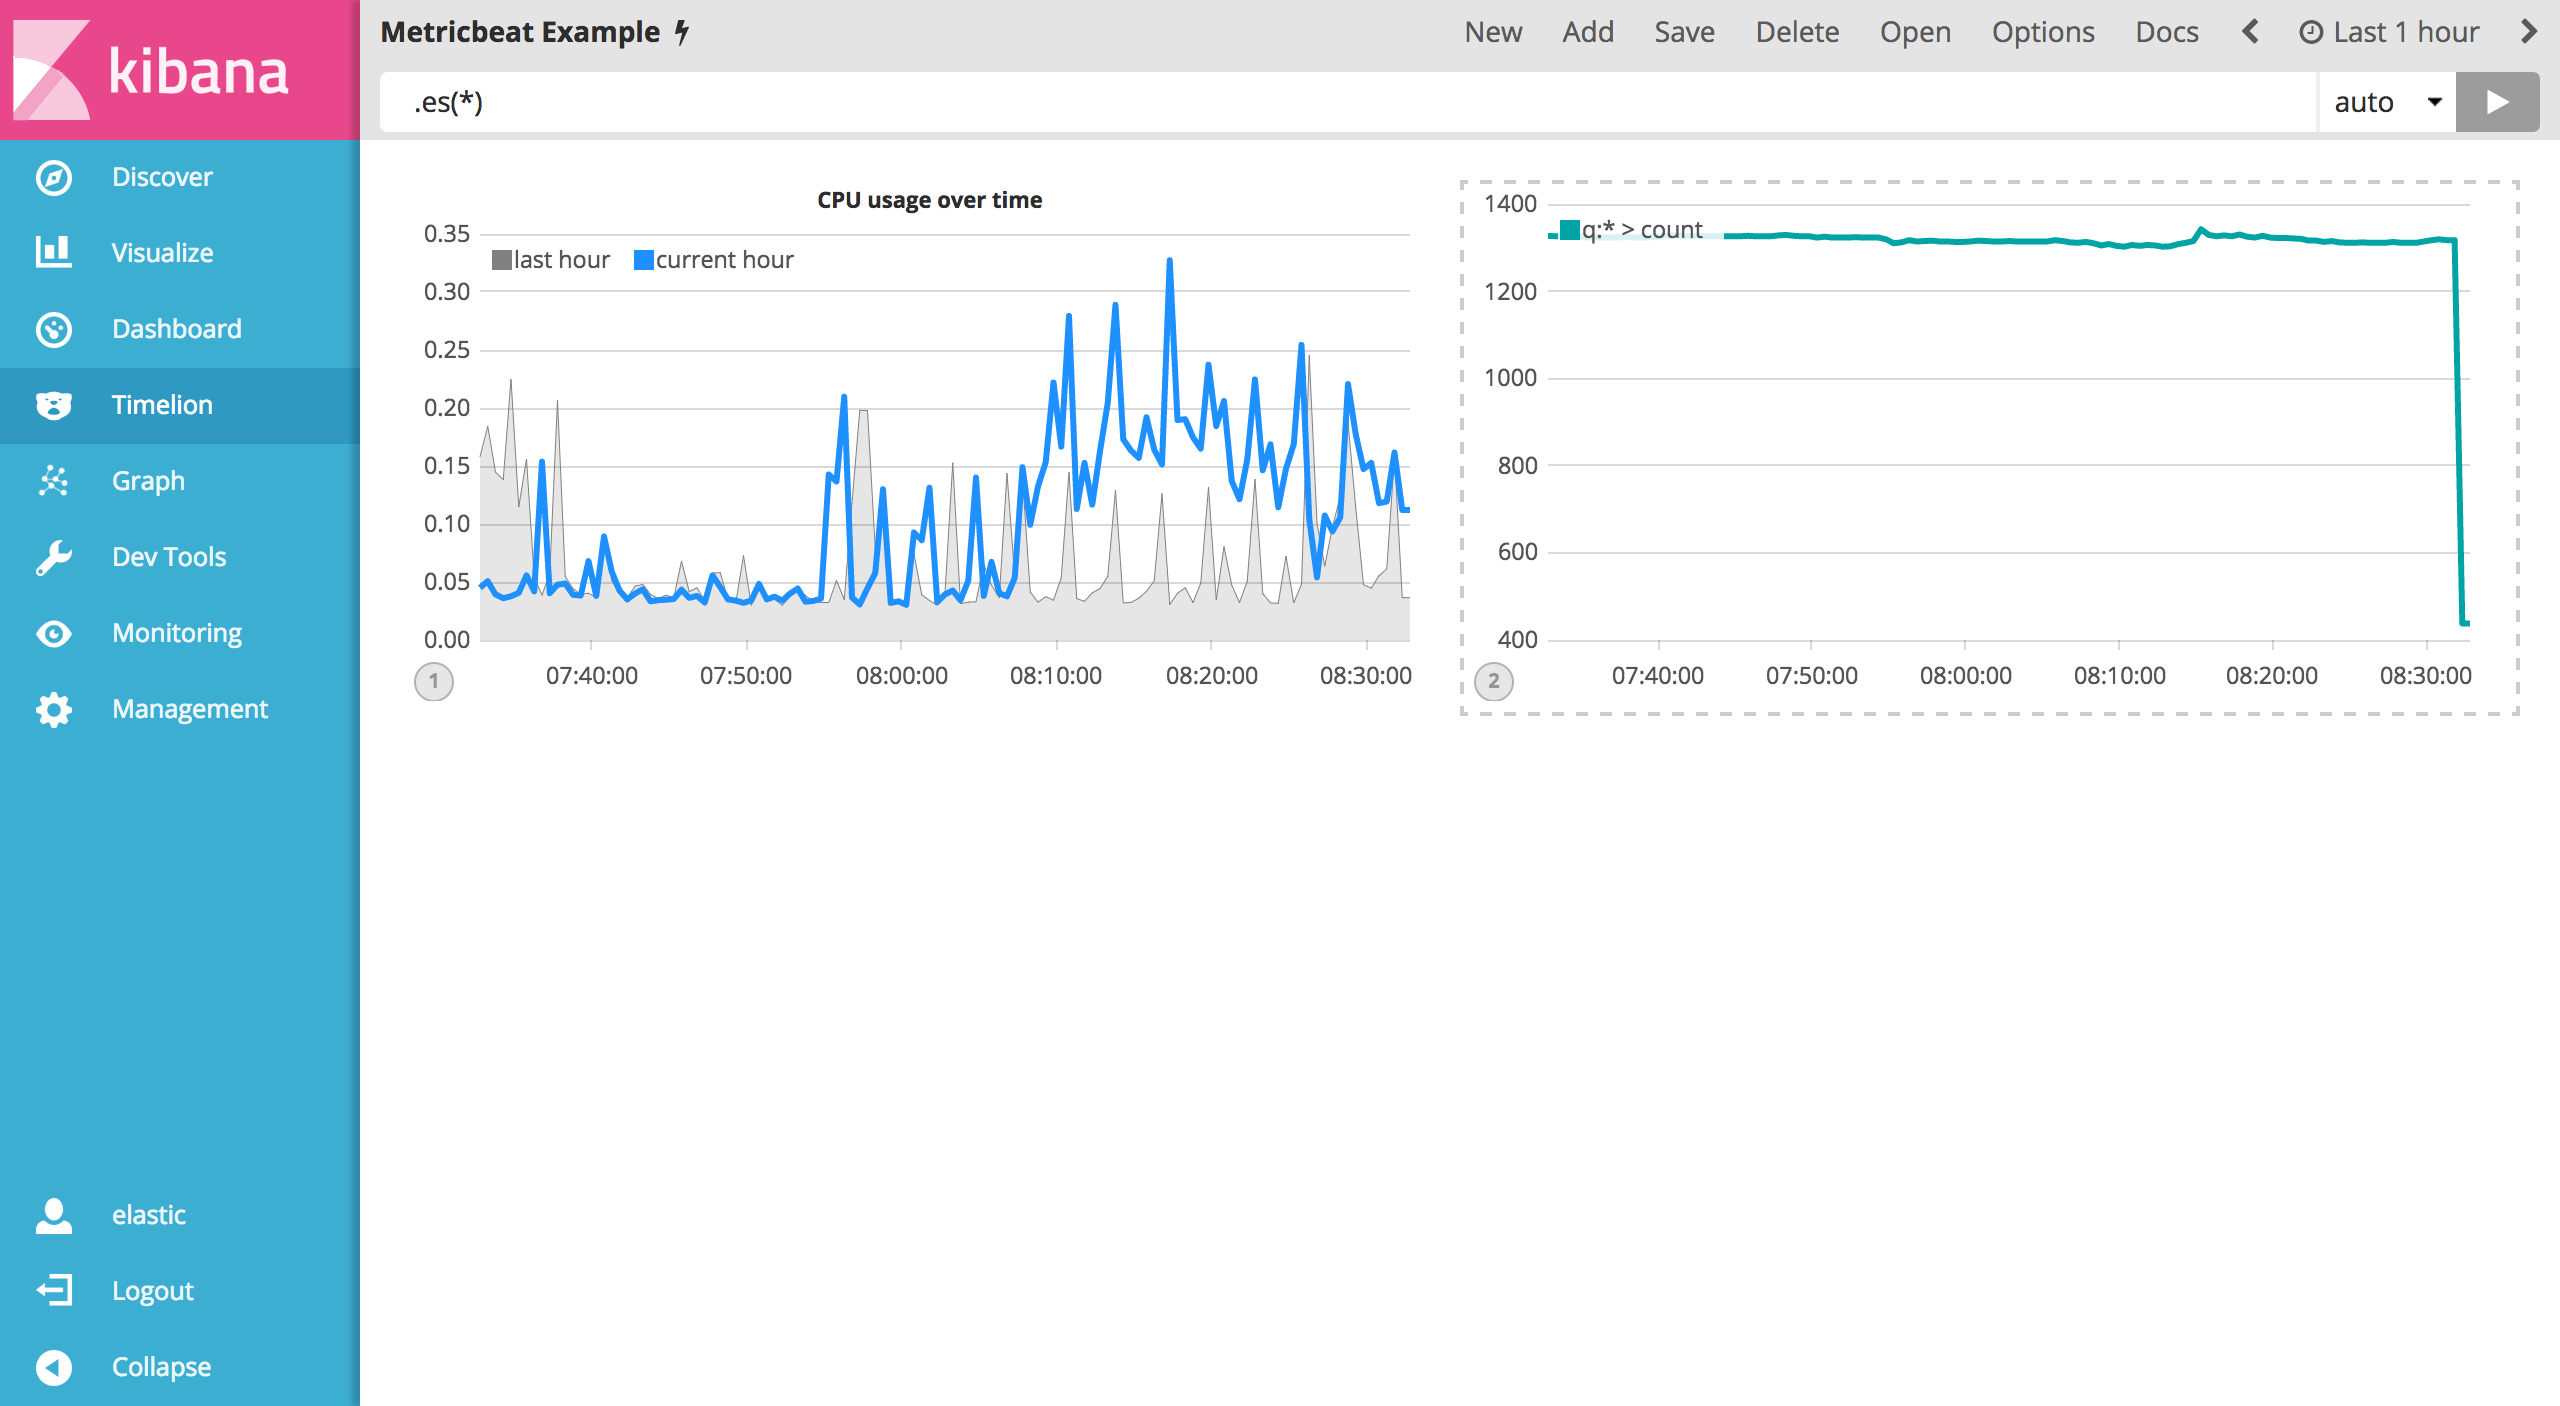The height and width of the screenshot is (1406, 2560).
Task: Collapse the side navigation
Action: click(x=160, y=1366)
